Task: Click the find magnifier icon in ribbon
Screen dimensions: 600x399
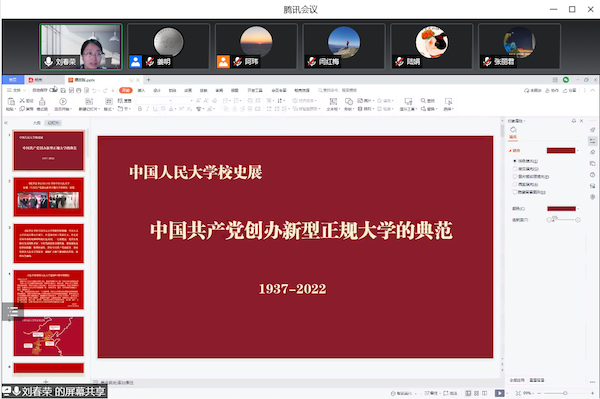Action: point(423,101)
